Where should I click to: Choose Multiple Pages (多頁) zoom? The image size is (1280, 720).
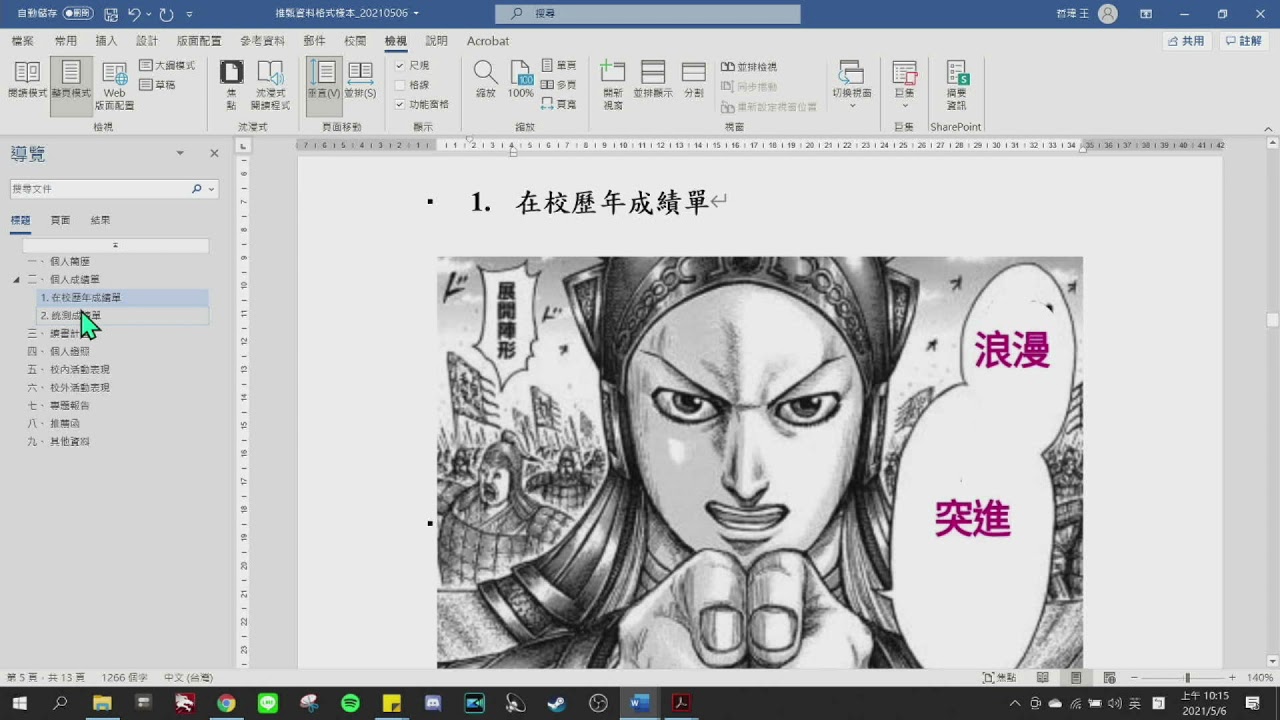(x=559, y=85)
